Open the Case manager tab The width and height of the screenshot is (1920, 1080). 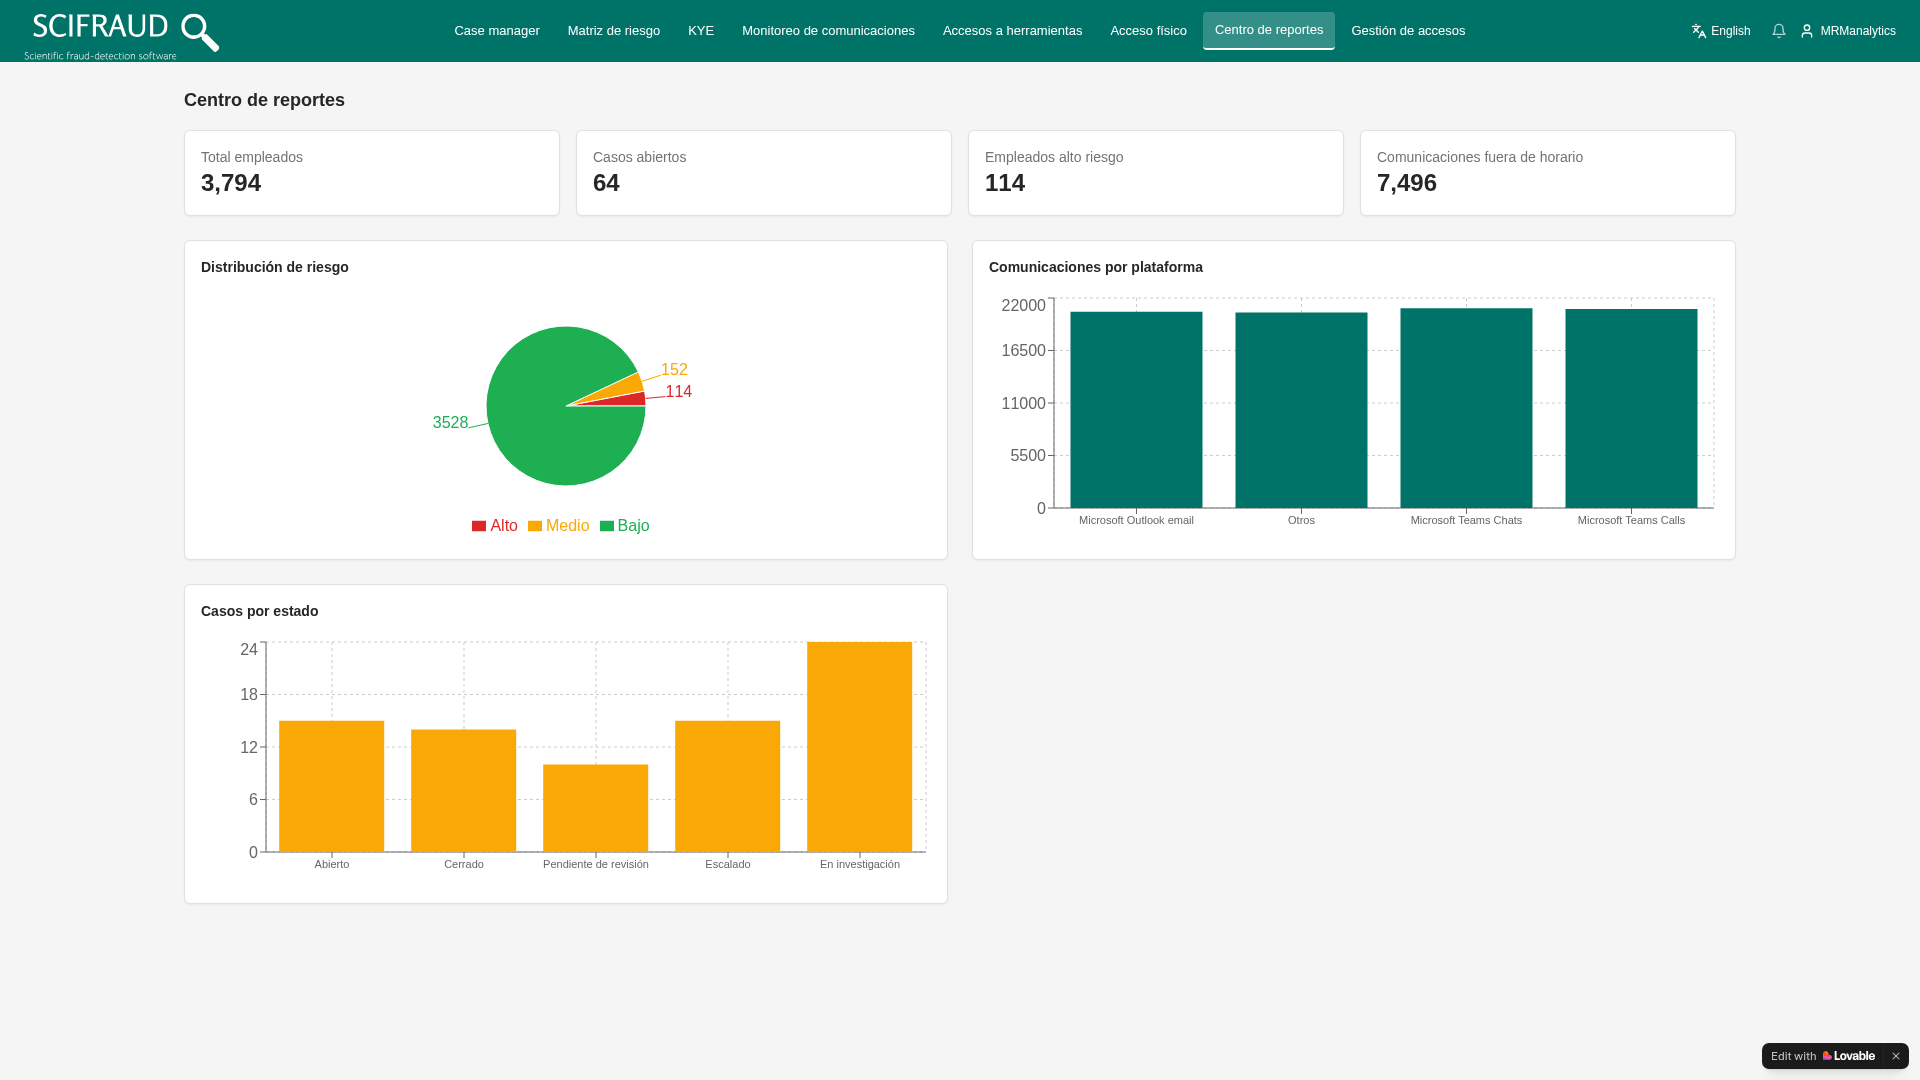497,31
